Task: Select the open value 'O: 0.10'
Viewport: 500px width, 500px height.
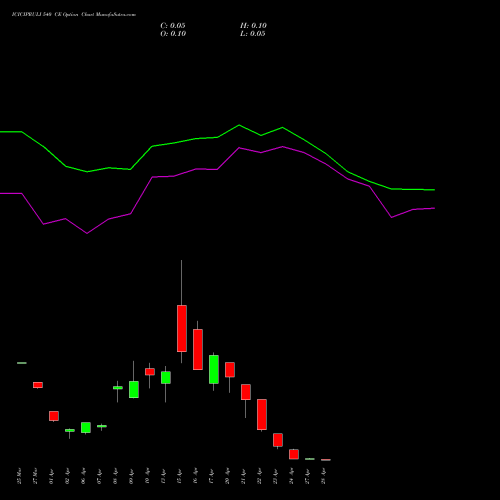Action: 173,34
